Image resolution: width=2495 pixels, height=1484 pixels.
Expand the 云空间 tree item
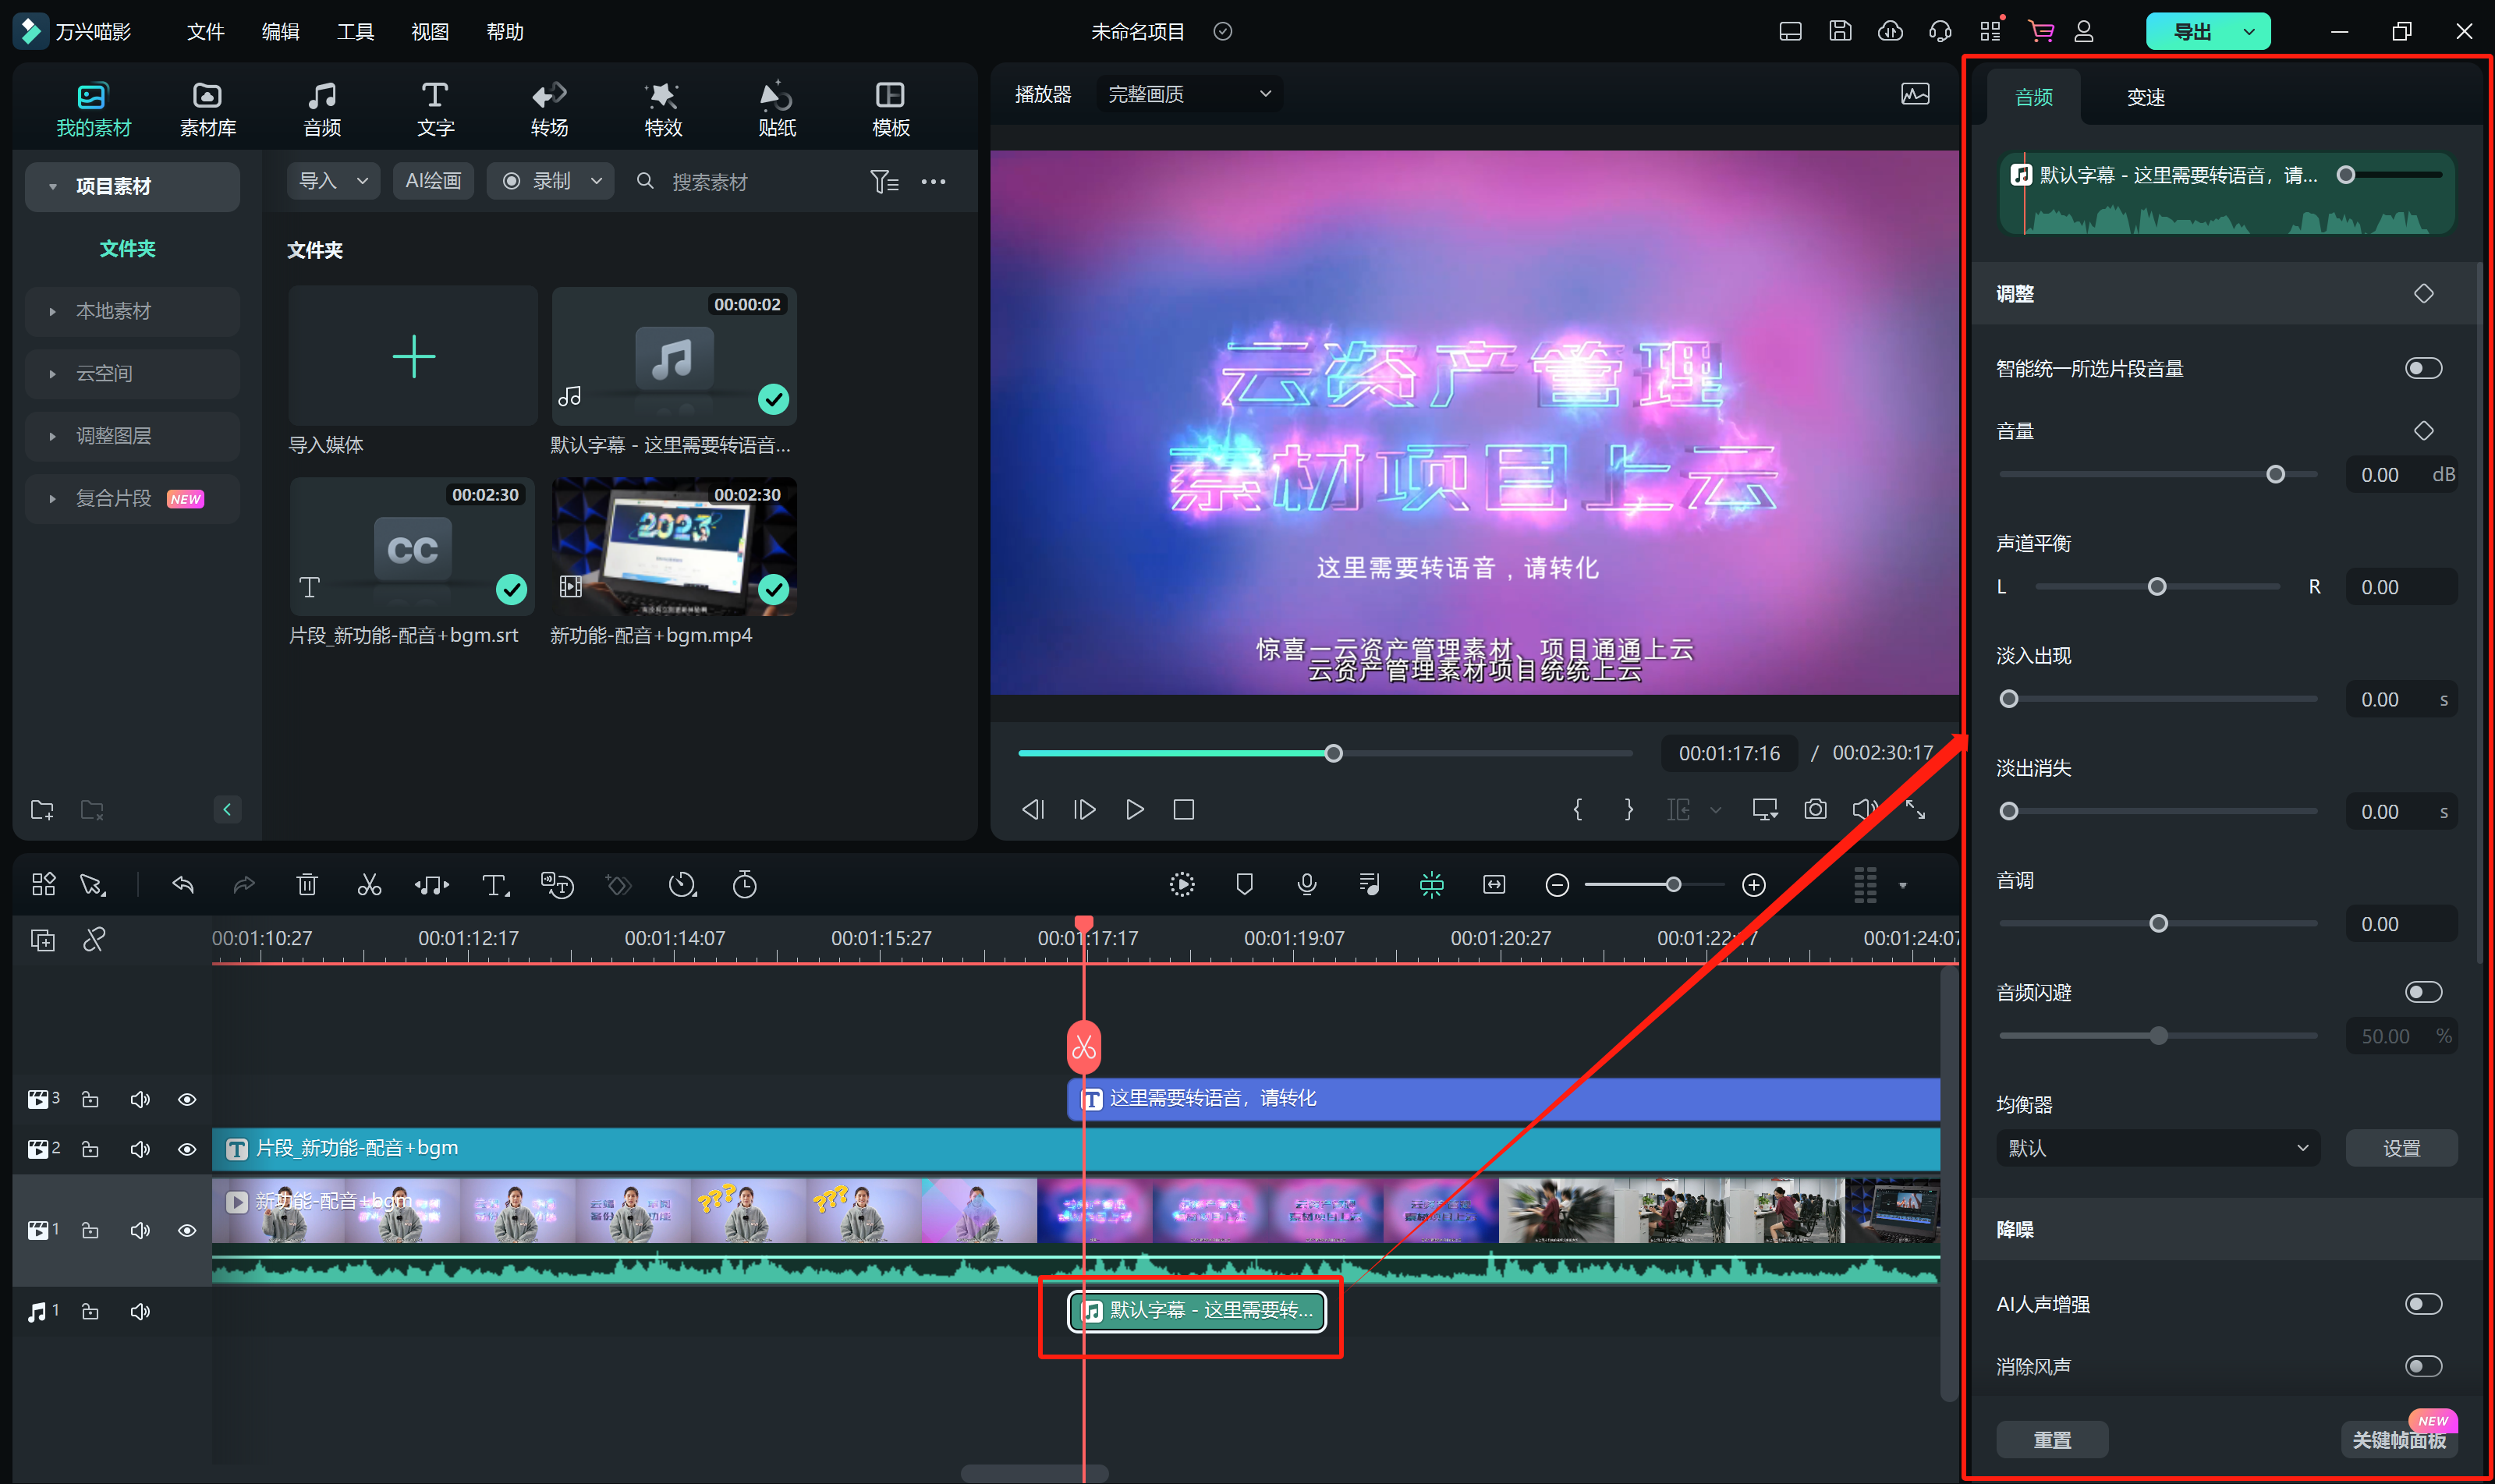[x=132, y=373]
